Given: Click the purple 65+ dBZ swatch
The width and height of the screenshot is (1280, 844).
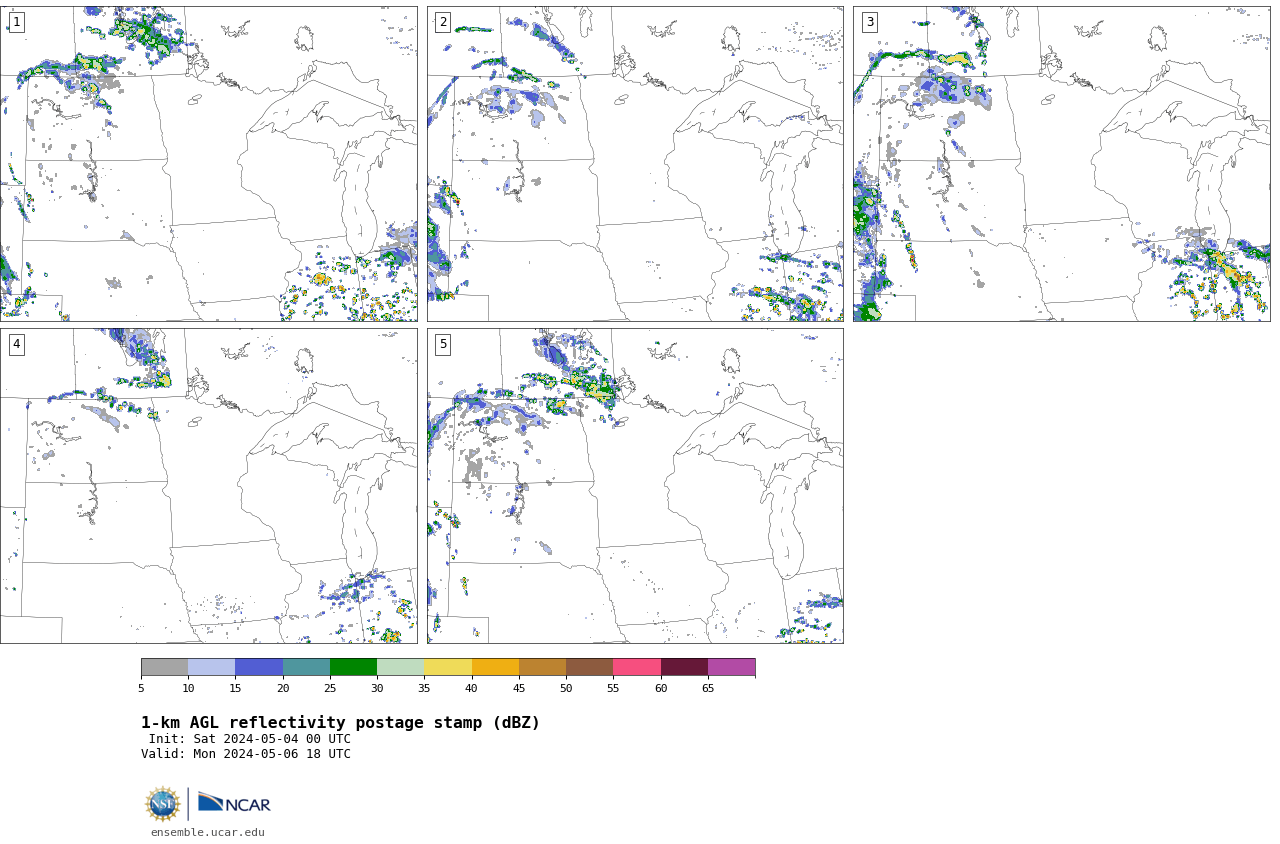Looking at the screenshot, I should [732, 667].
